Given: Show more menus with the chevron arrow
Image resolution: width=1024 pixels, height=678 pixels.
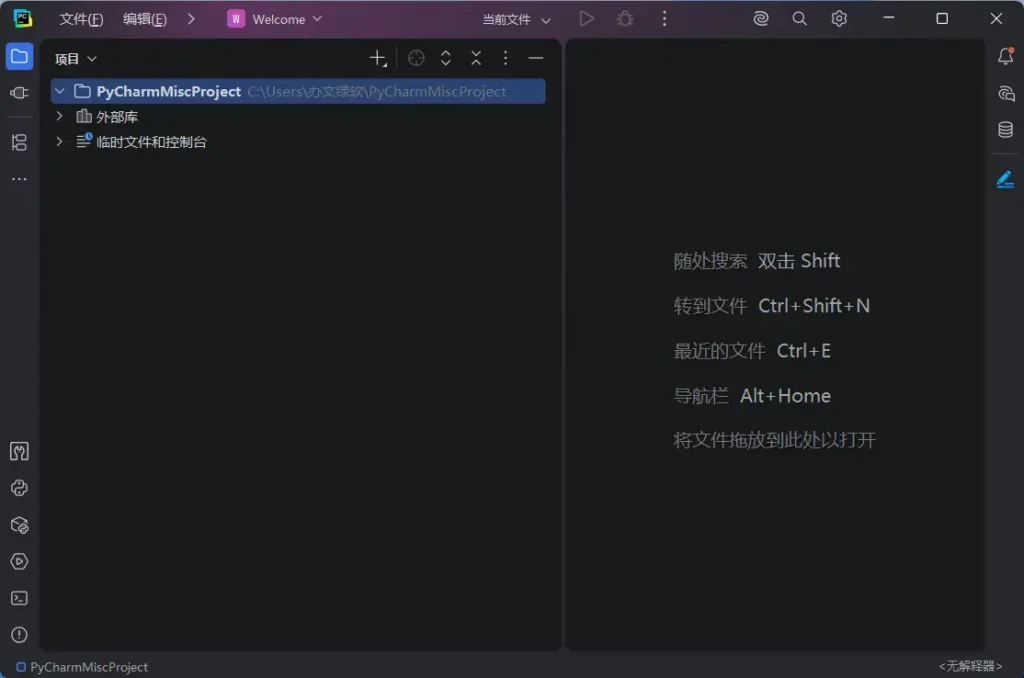Looking at the screenshot, I should click(x=191, y=19).
